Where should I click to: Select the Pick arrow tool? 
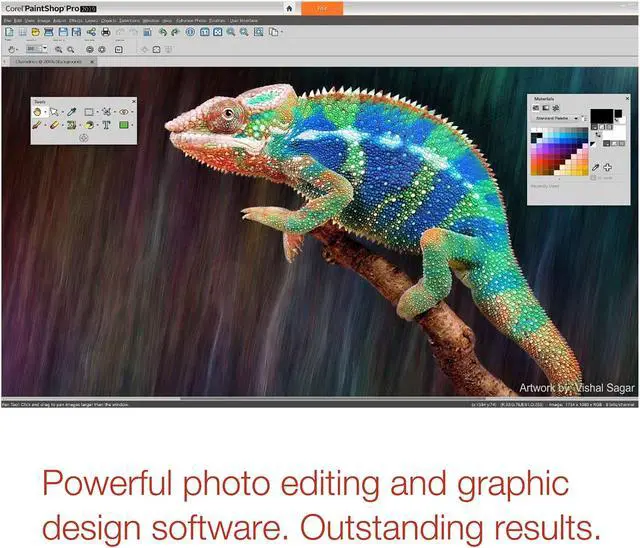pyautogui.click(x=54, y=112)
